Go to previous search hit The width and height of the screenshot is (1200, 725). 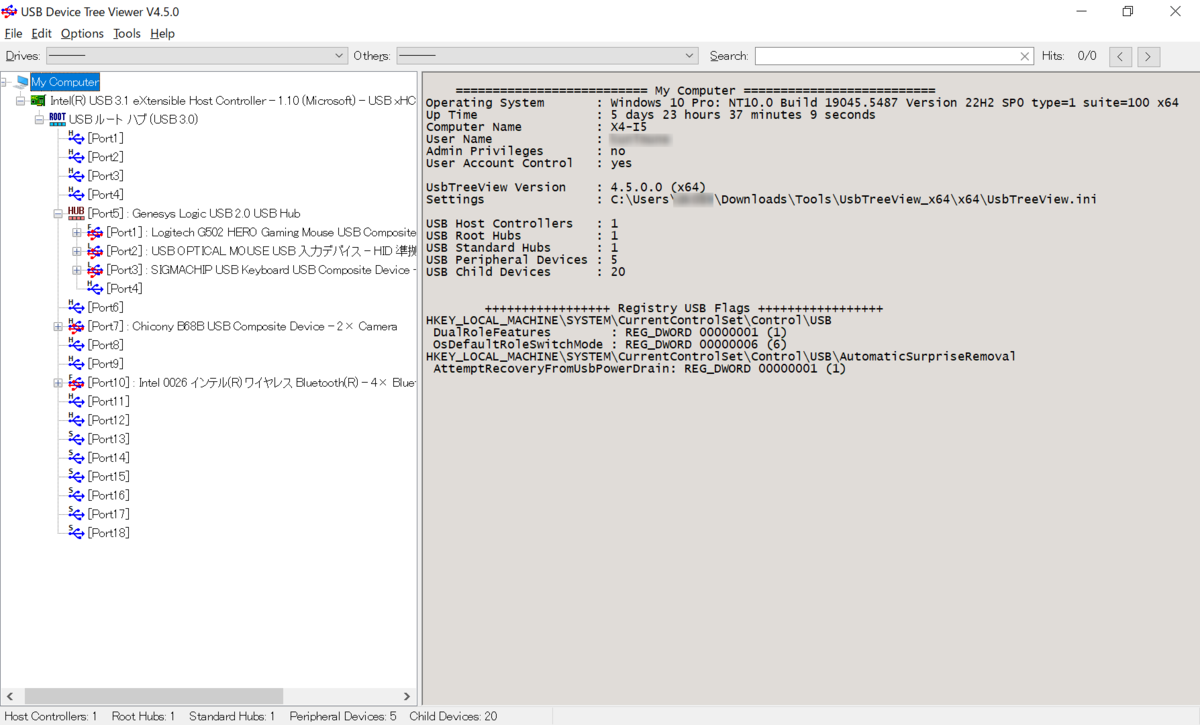pyautogui.click(x=1121, y=56)
